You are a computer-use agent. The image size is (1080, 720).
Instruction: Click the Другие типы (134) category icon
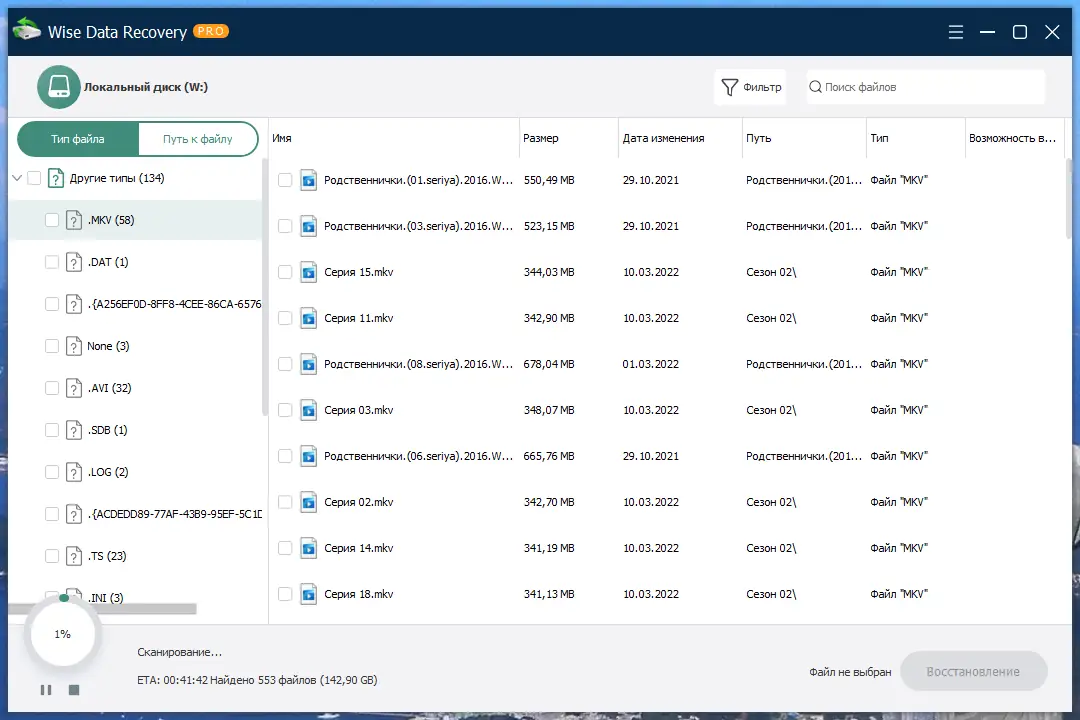coord(56,178)
